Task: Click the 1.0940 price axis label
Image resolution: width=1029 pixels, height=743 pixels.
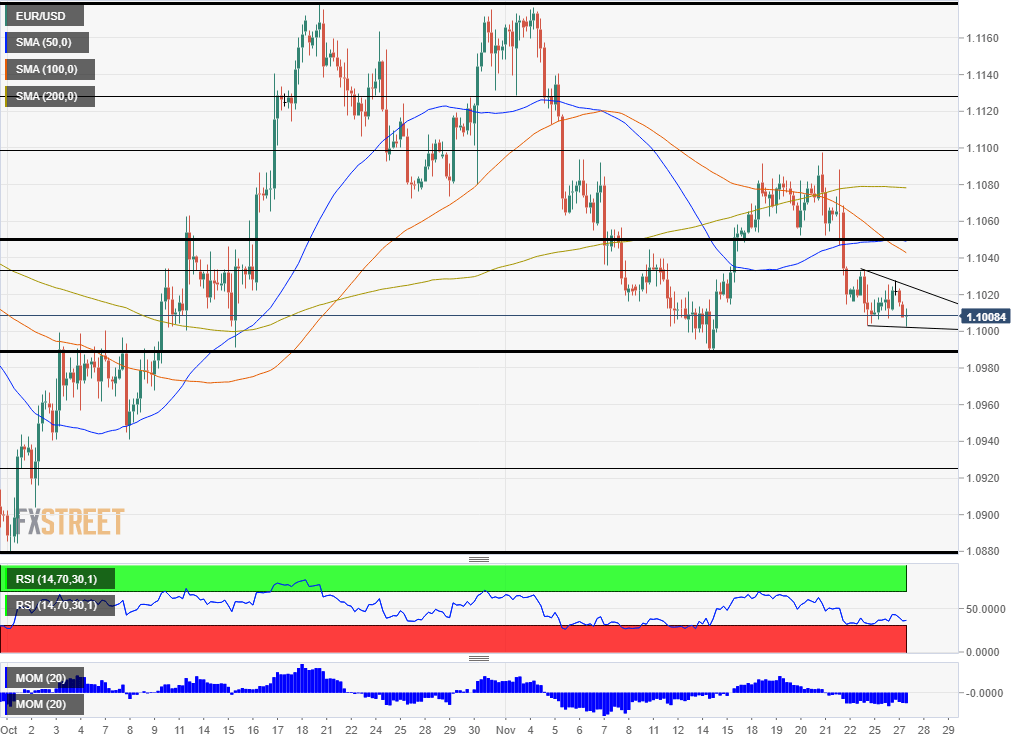Action: pos(982,441)
